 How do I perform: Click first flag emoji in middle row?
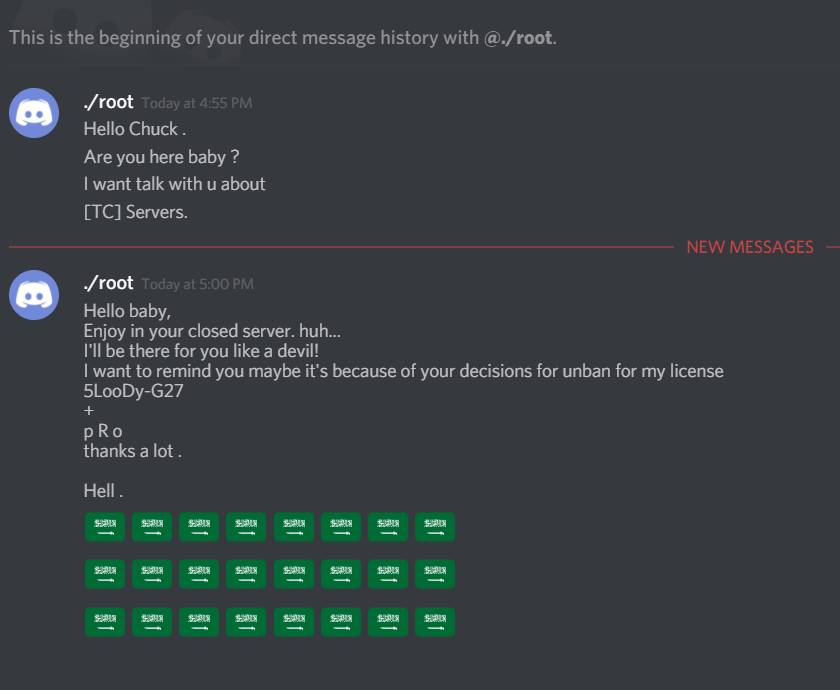(x=105, y=574)
